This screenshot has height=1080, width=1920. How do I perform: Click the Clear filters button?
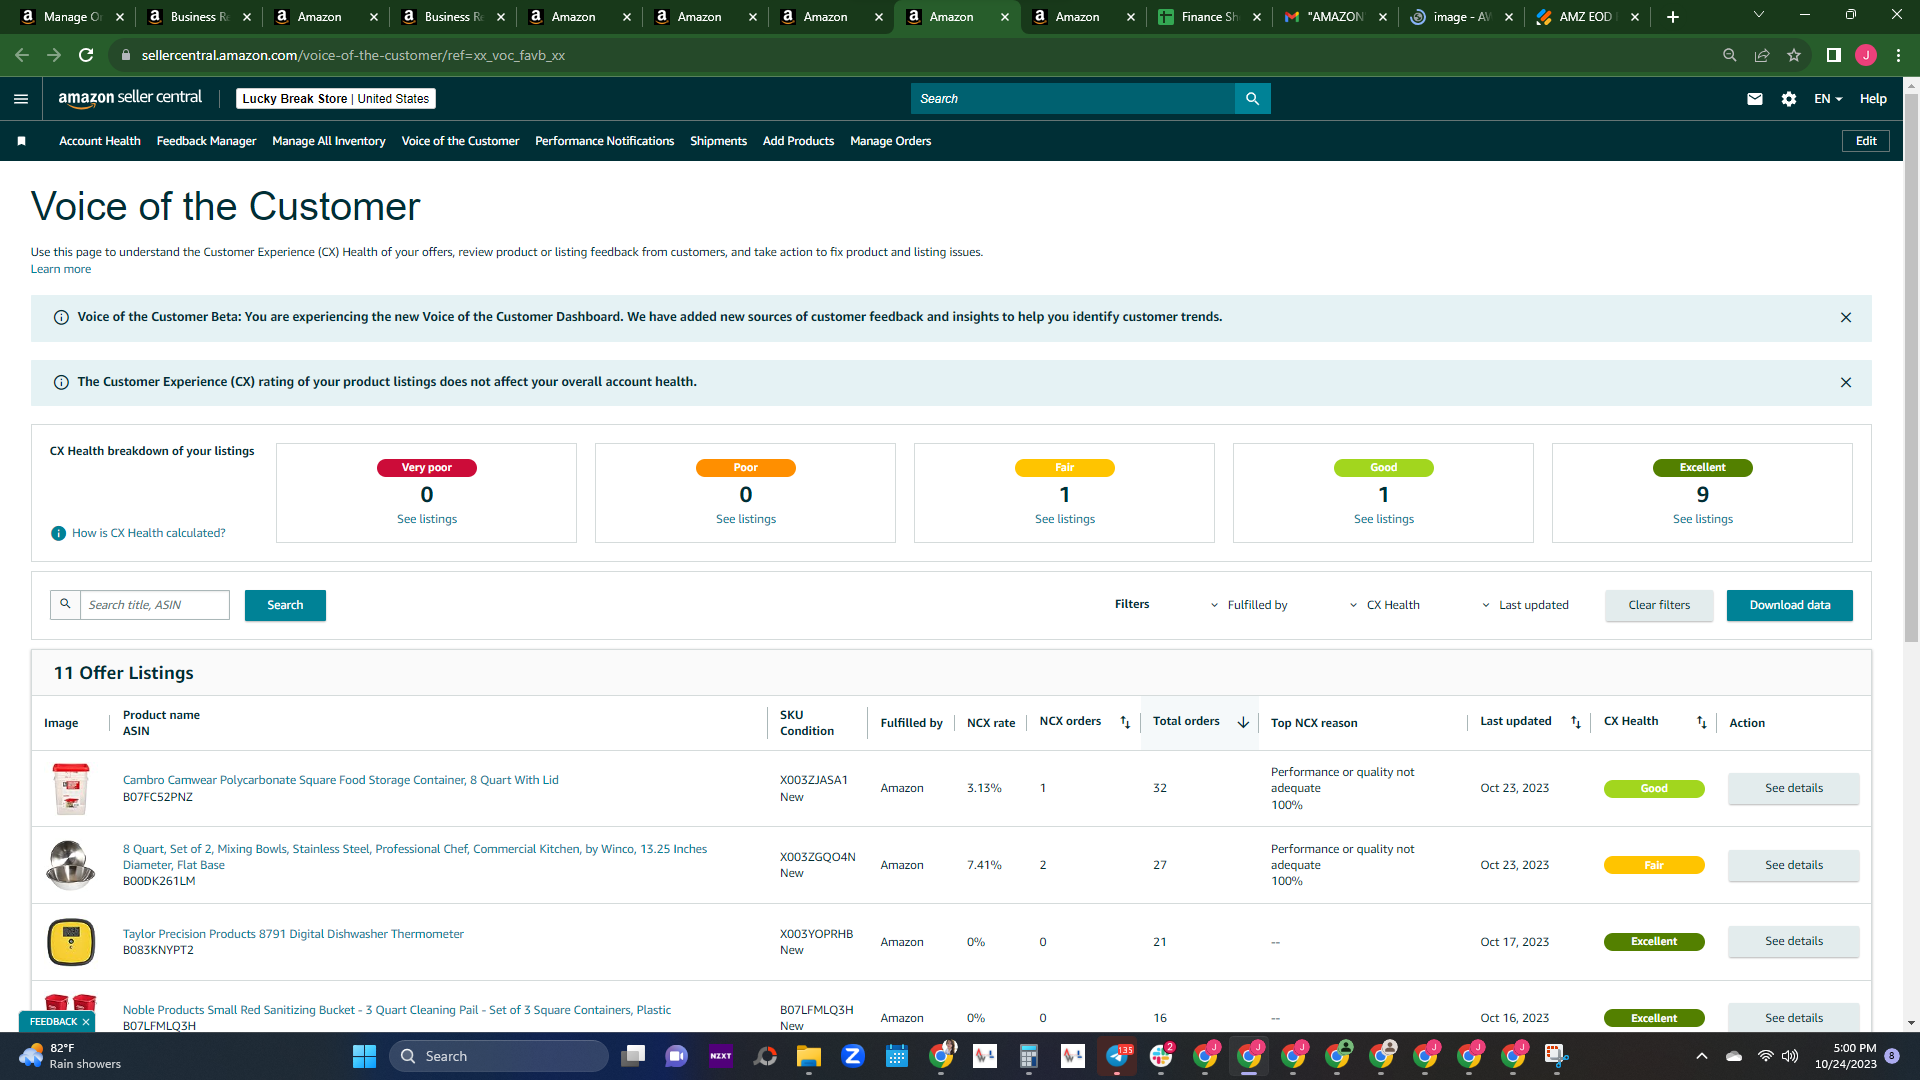(1659, 605)
